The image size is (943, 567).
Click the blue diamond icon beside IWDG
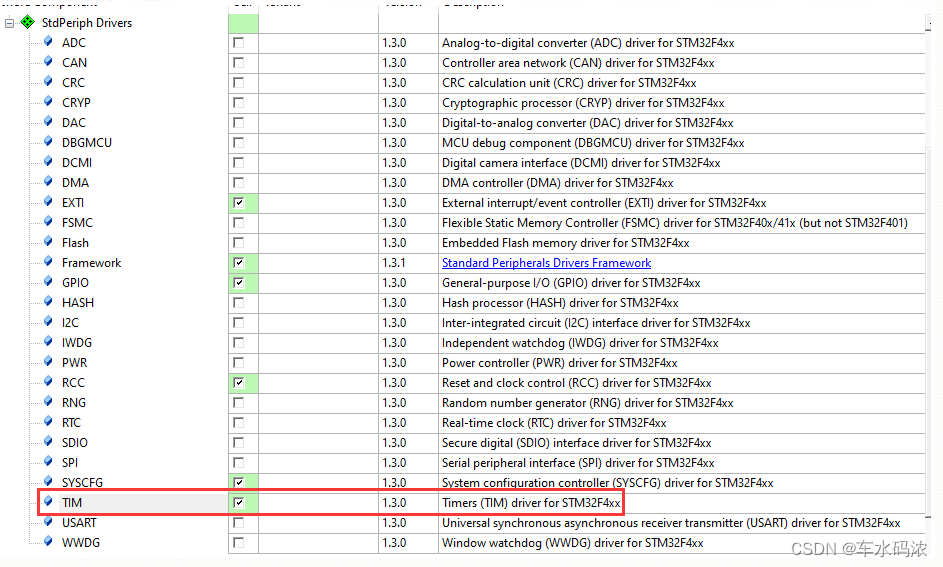[49, 342]
